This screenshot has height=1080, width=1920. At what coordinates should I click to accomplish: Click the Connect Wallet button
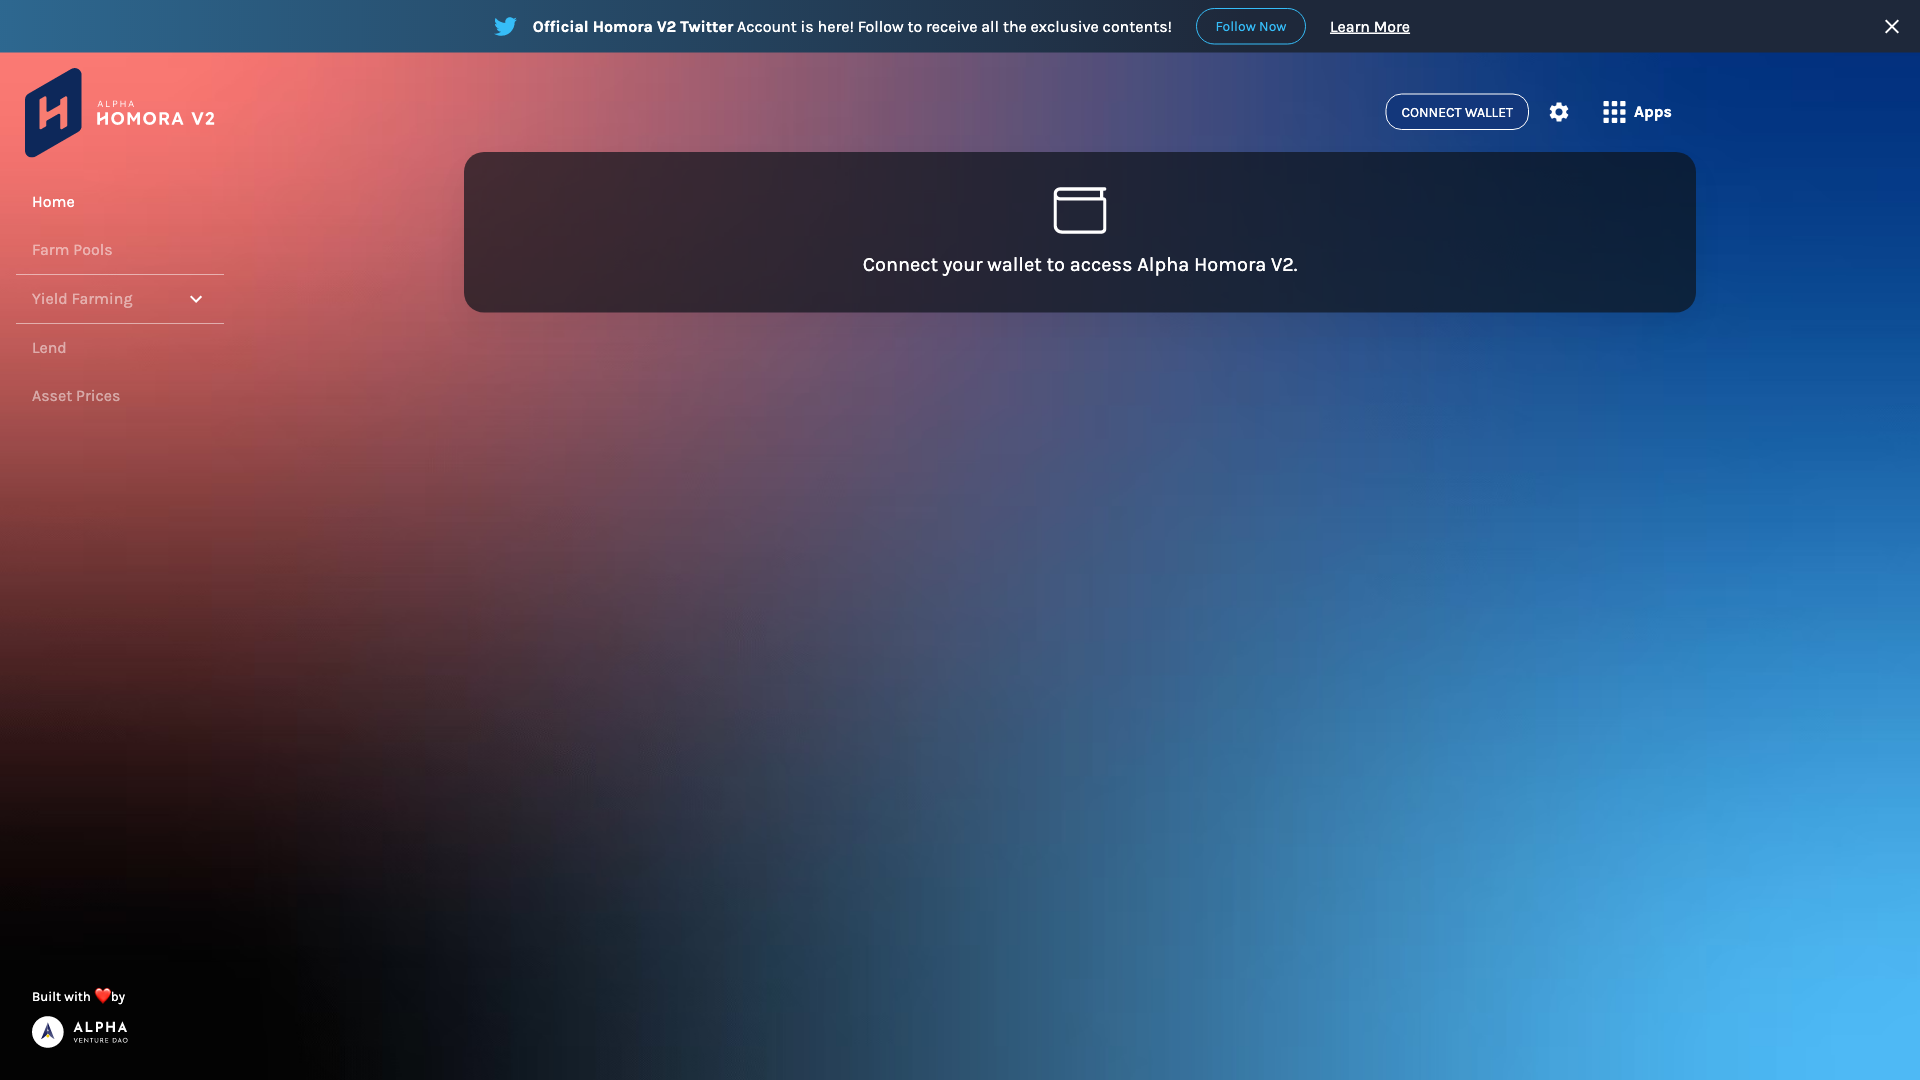click(1456, 112)
